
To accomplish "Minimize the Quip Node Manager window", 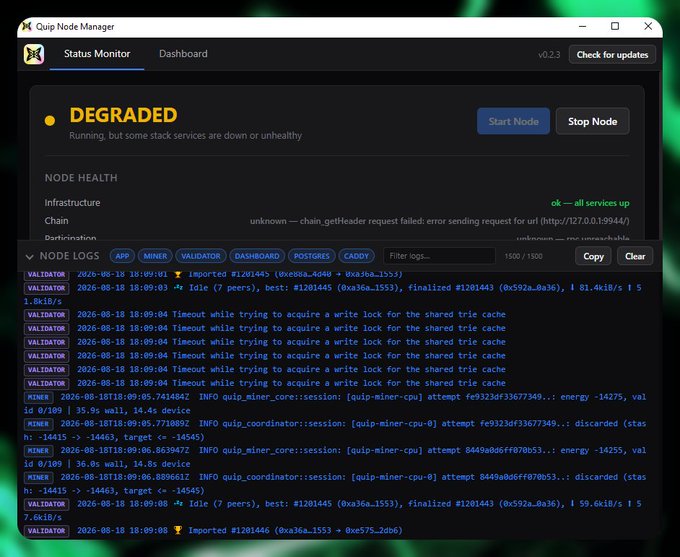I will pyautogui.click(x=582, y=26).
